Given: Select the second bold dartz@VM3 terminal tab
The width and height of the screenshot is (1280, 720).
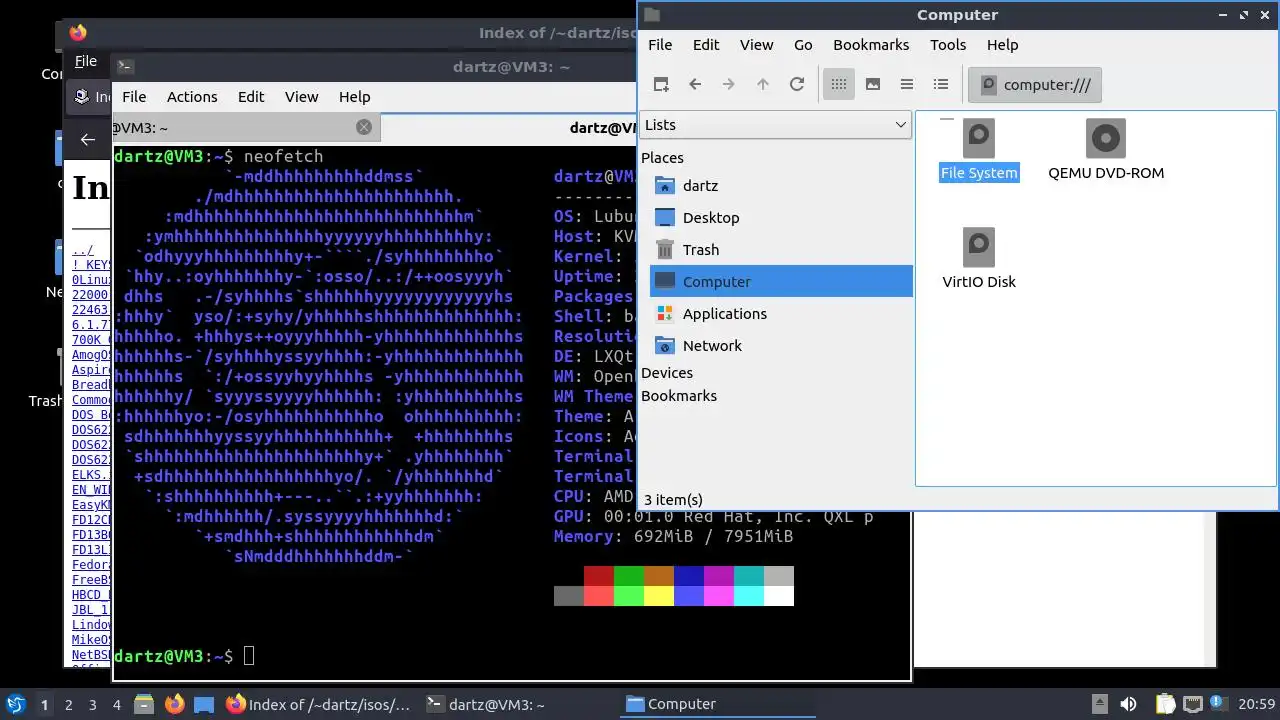Looking at the screenshot, I should pos(510,127).
